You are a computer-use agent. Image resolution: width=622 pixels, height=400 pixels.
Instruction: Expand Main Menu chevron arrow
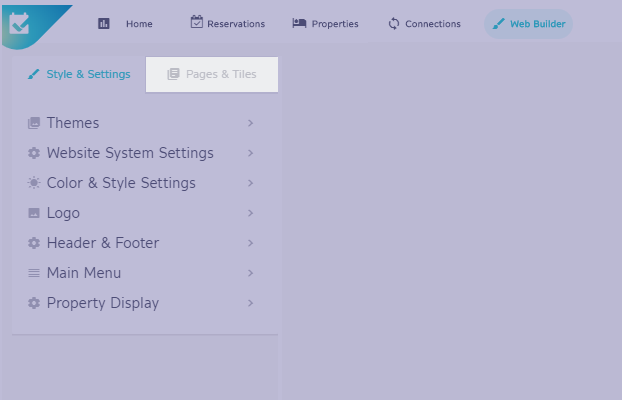pos(250,273)
